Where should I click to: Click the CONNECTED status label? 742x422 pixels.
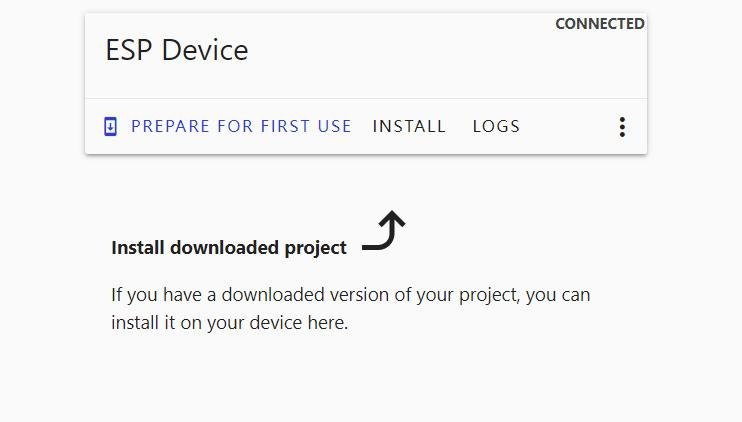point(600,24)
